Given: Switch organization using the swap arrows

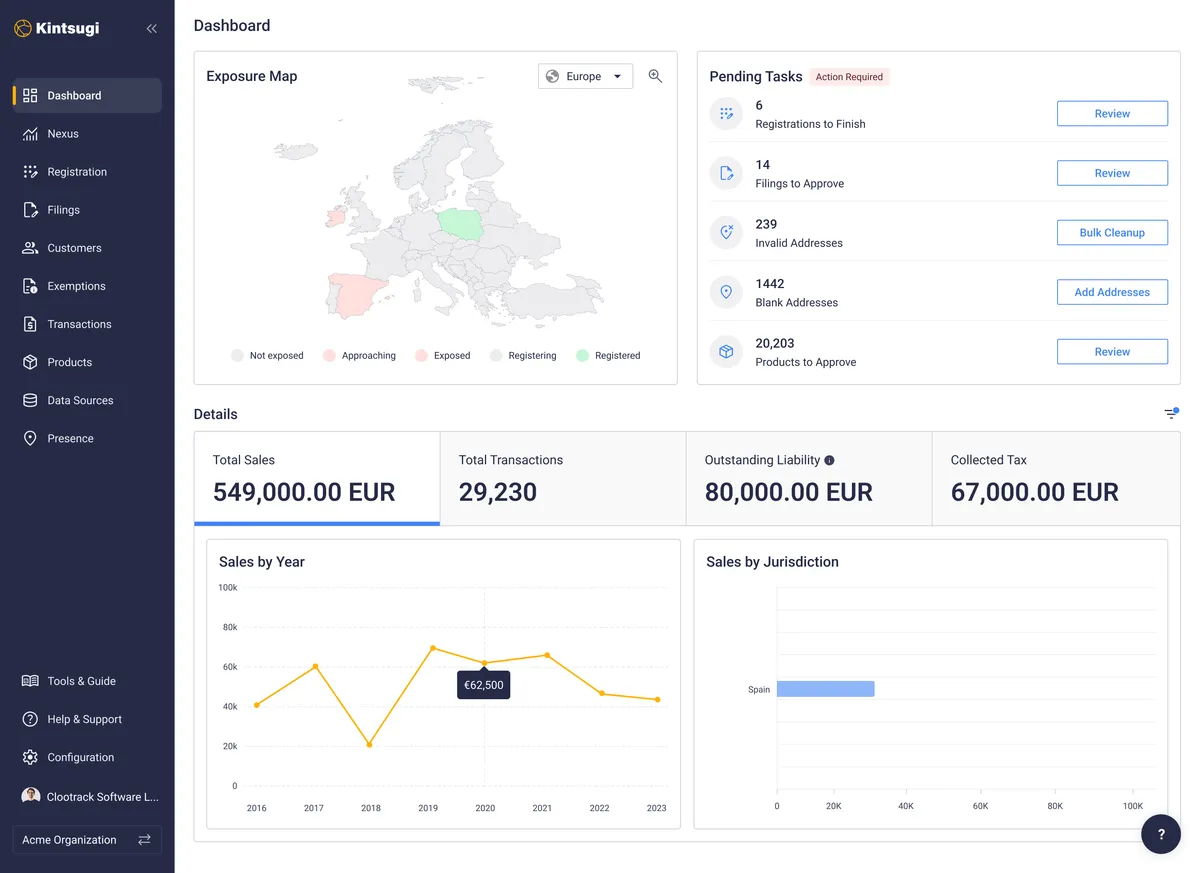Looking at the screenshot, I should tap(144, 840).
